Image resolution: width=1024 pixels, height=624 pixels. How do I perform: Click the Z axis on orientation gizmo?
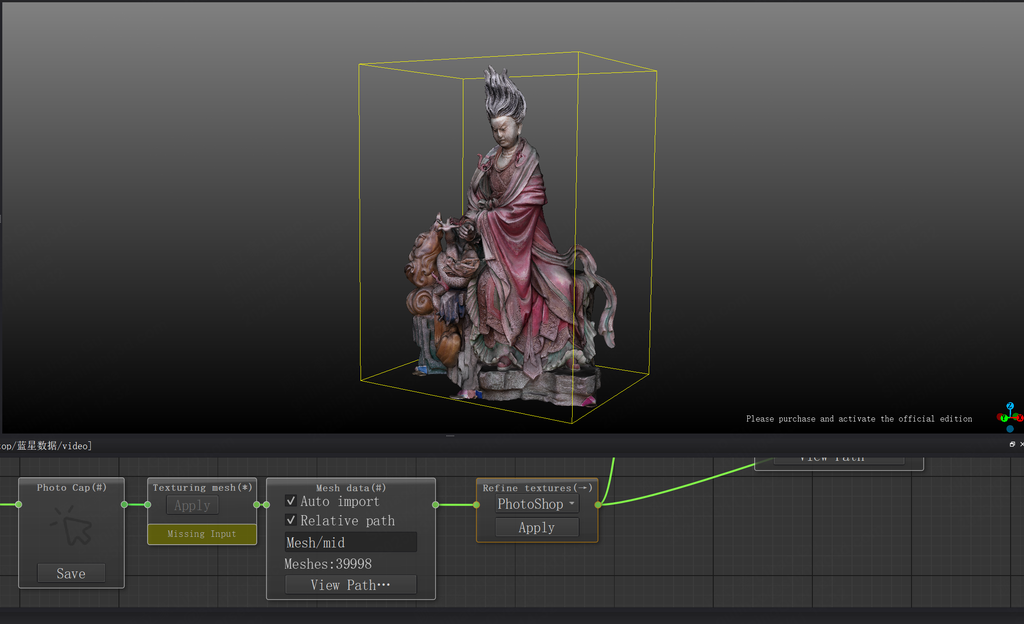pyautogui.click(x=1010, y=407)
